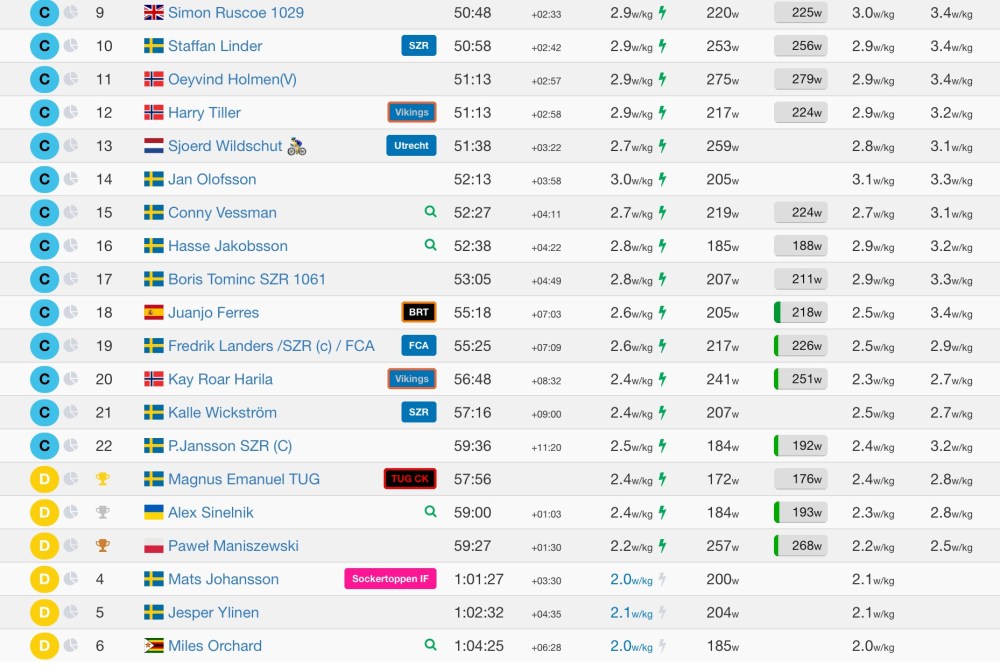This screenshot has height=667, width=1000.
Task: Select the BRT team badge for Juanjo Ferres
Action: click(419, 312)
